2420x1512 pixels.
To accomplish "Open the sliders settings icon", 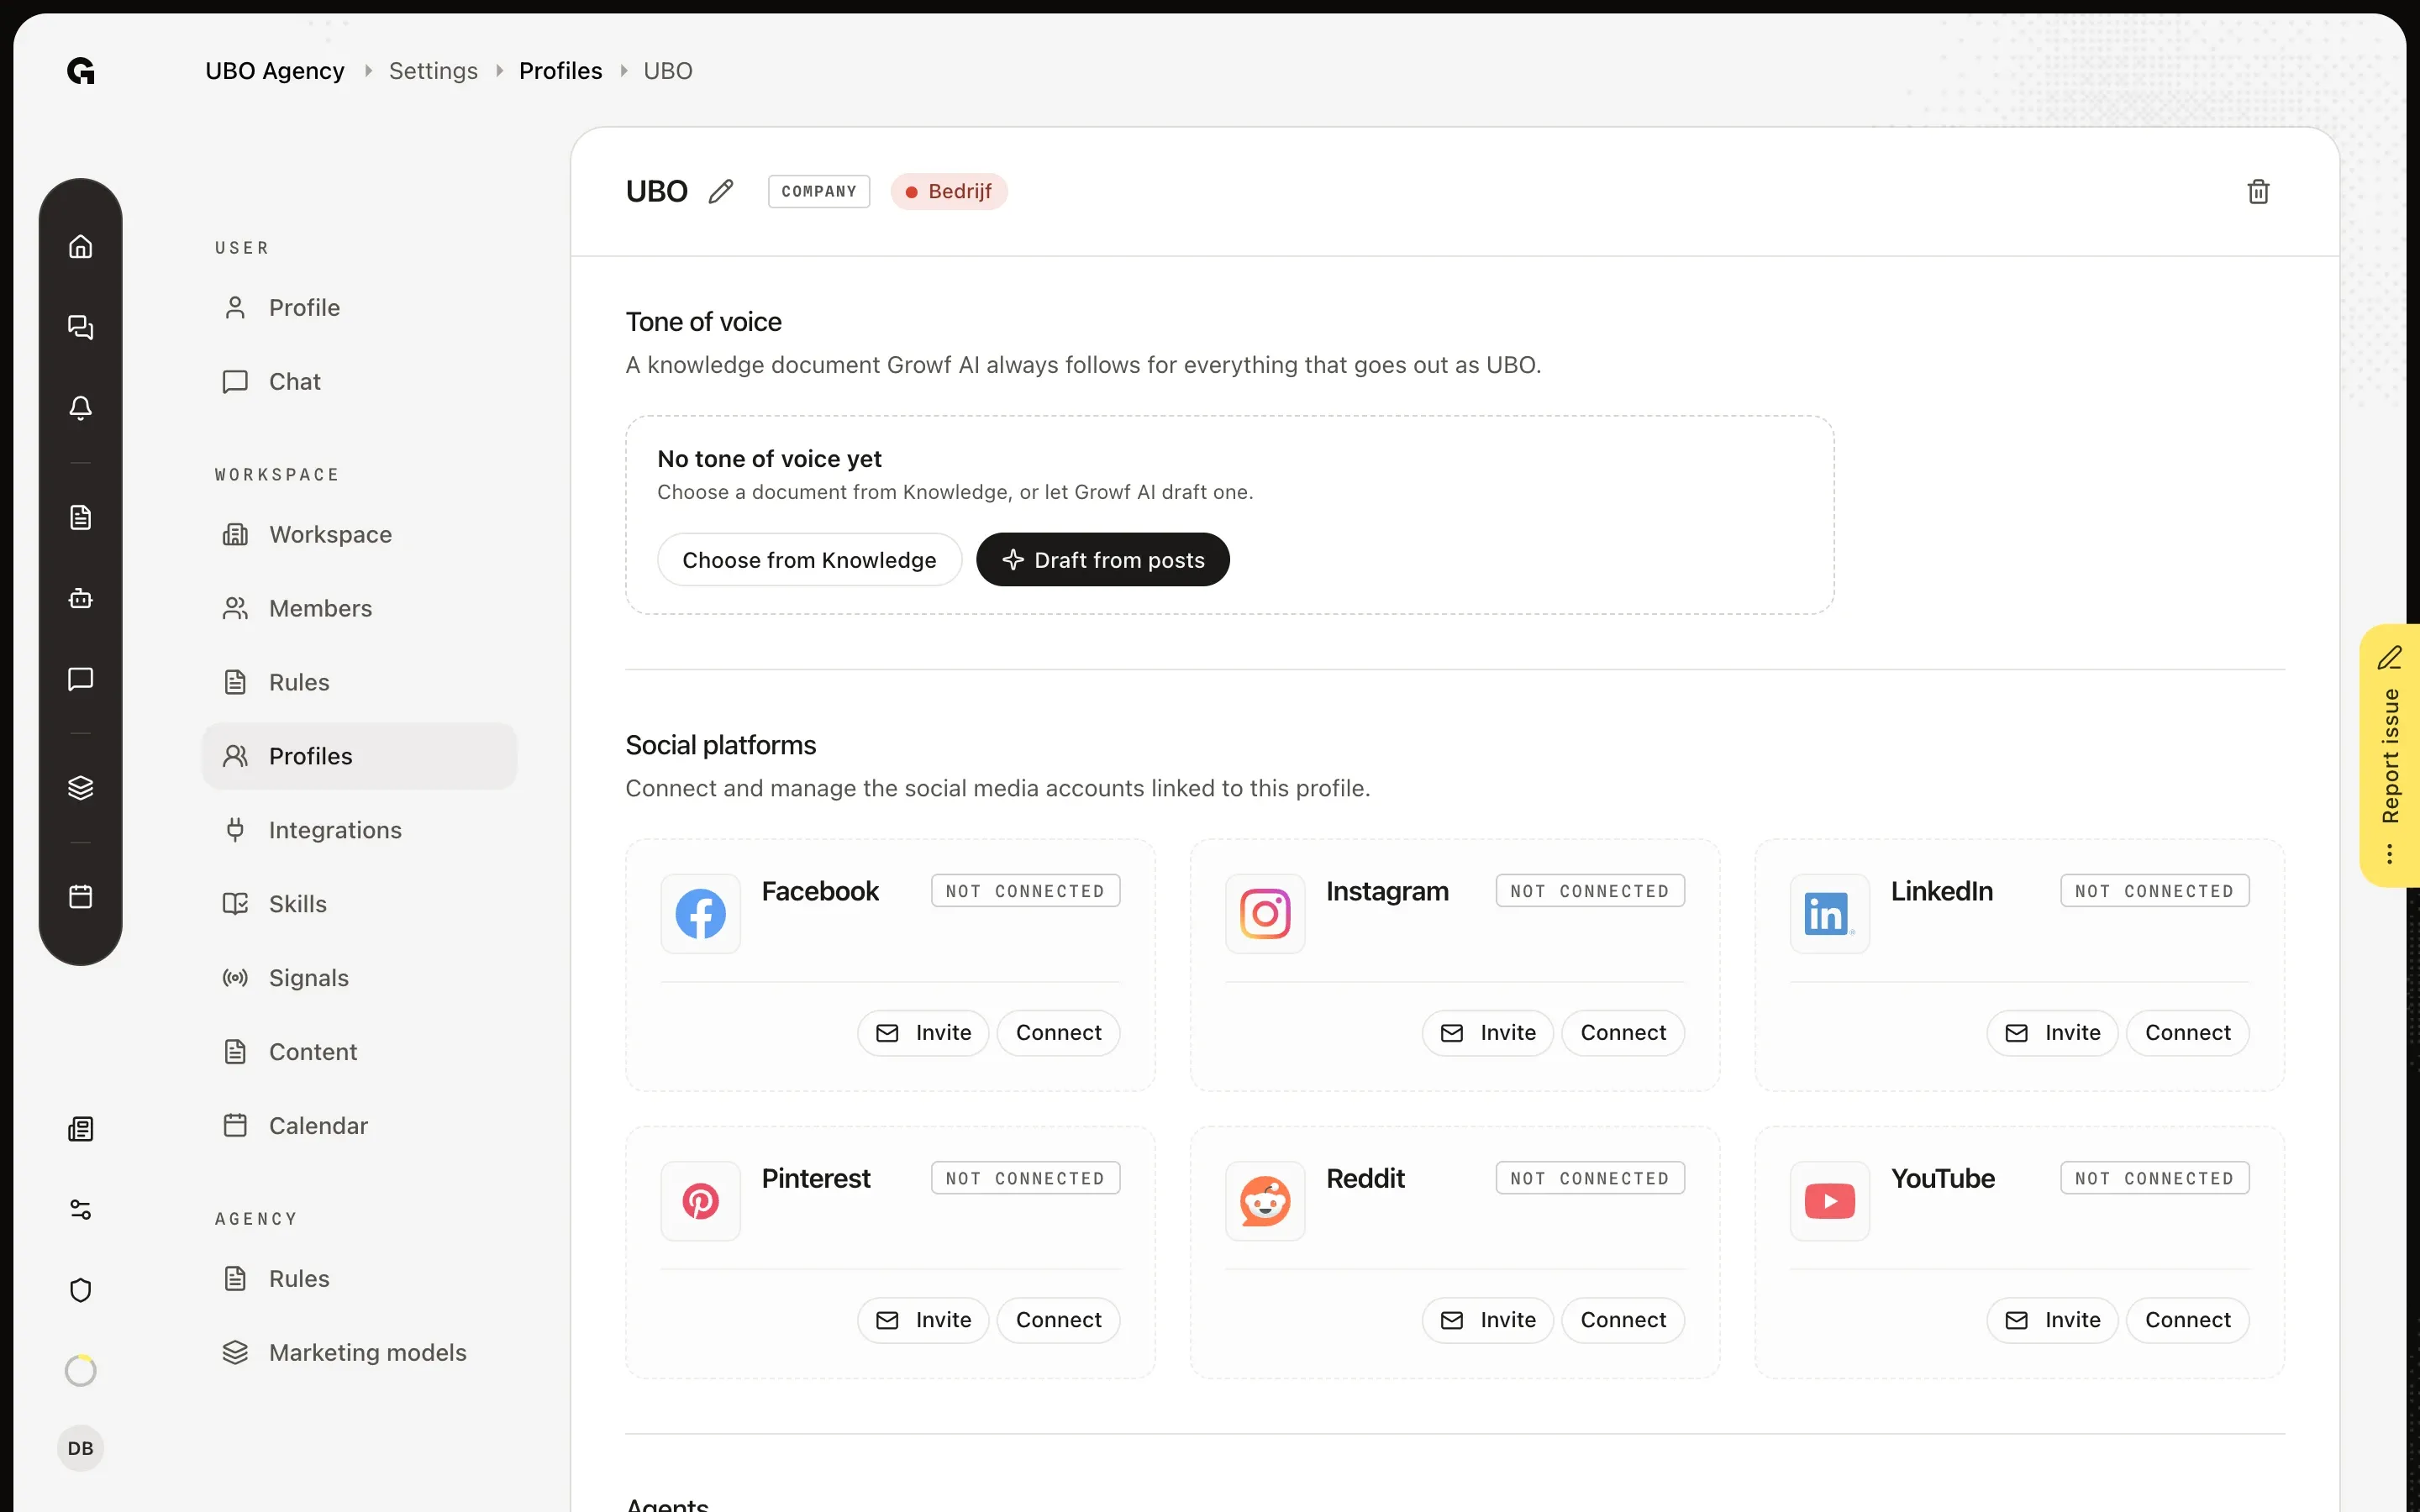I will click(80, 1210).
